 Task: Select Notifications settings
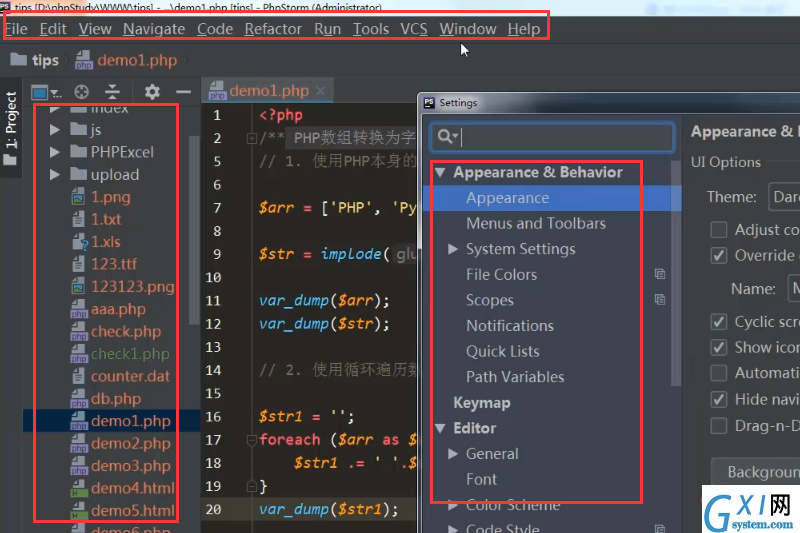point(510,325)
